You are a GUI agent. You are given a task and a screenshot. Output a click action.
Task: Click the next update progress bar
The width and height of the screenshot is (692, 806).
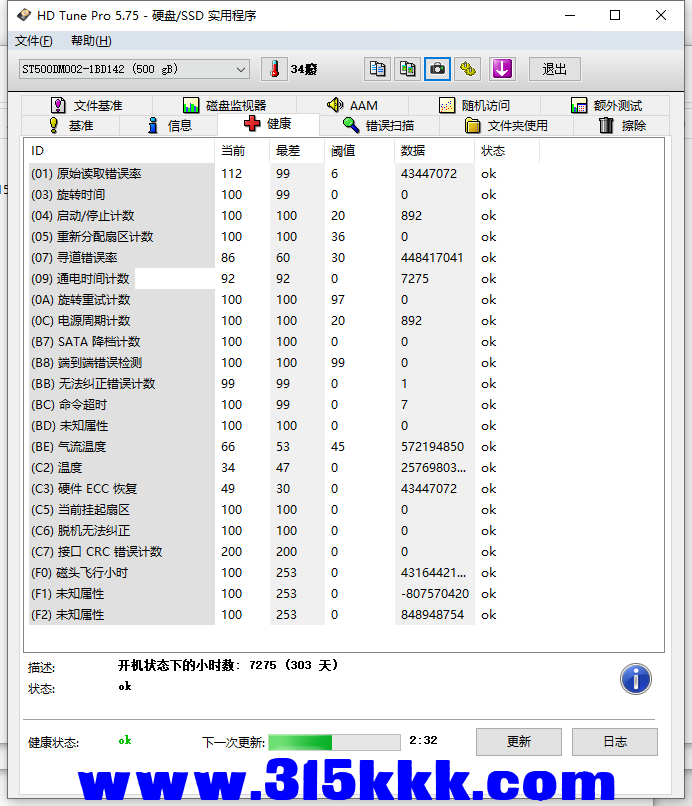point(334,742)
